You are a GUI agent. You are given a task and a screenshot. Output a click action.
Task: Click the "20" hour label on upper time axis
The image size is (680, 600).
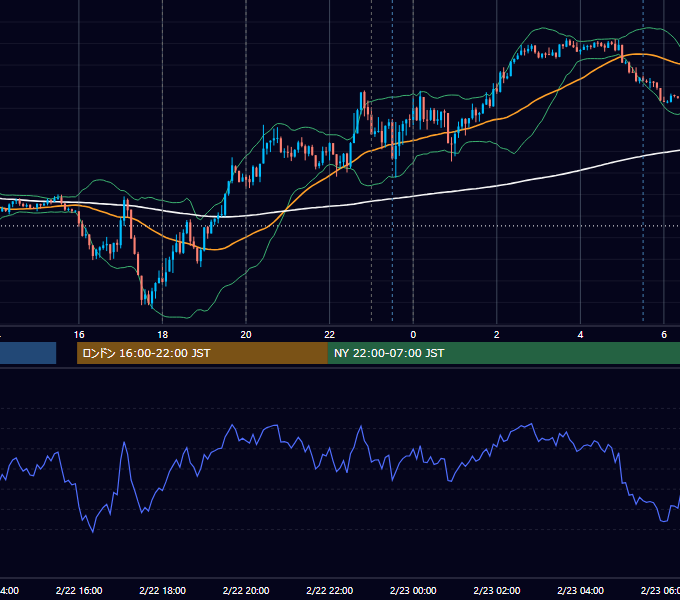point(246,335)
